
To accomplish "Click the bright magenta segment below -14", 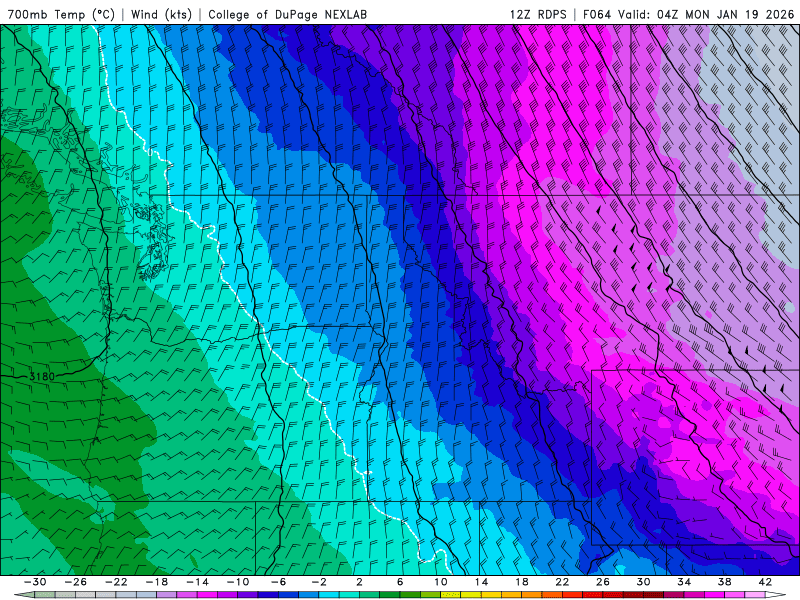I will pyautogui.click(x=208, y=595).
